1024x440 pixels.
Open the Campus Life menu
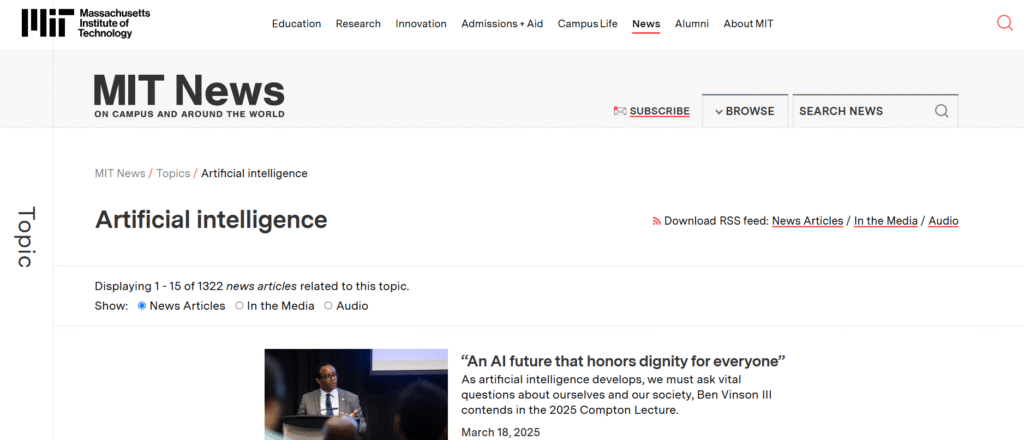[x=587, y=24]
